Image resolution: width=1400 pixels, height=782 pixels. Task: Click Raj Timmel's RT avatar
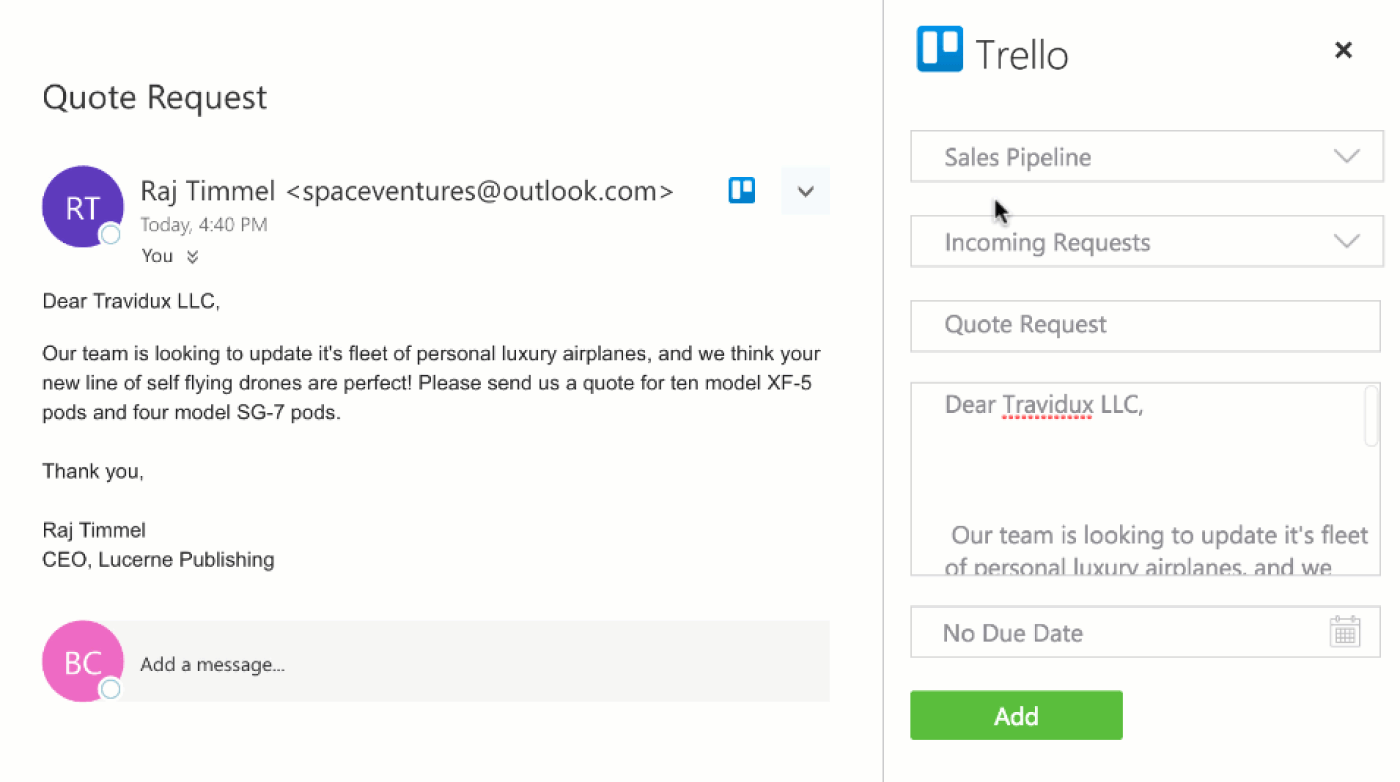coord(82,206)
